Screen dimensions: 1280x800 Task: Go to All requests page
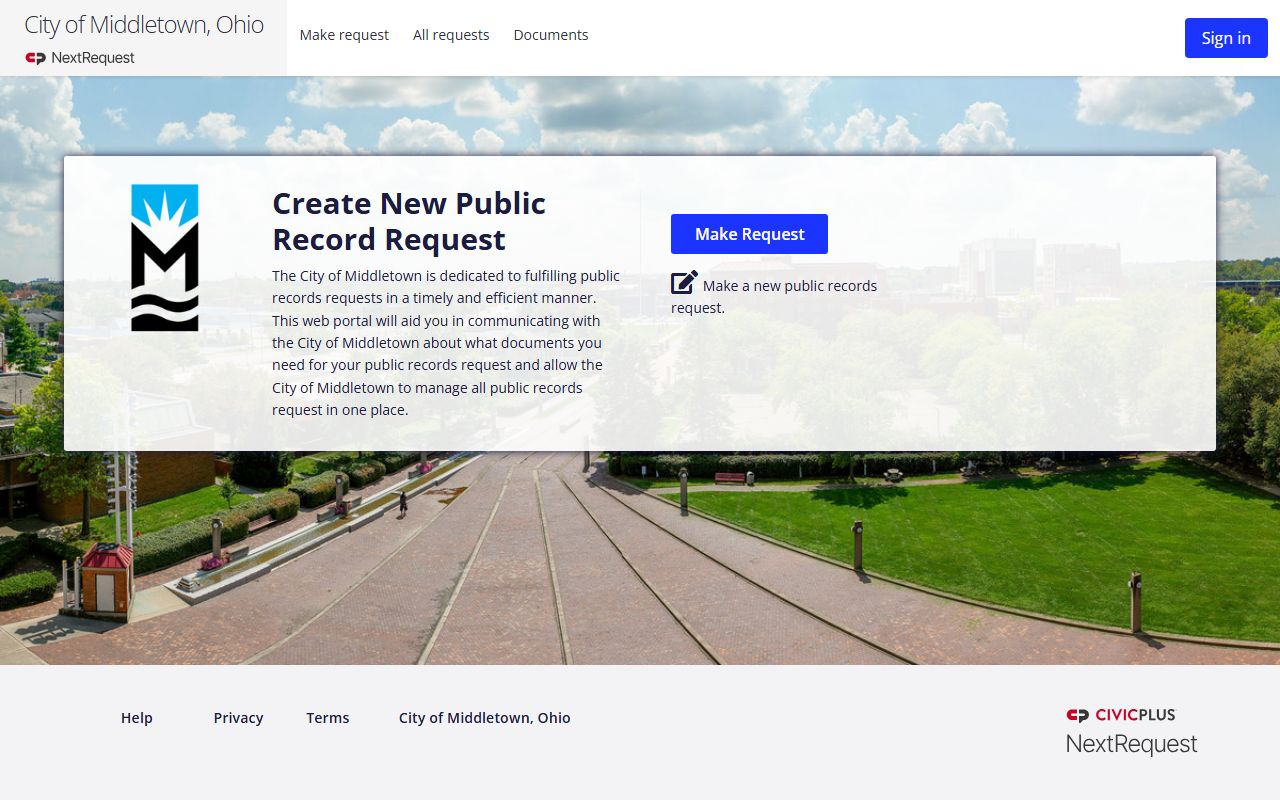(451, 35)
